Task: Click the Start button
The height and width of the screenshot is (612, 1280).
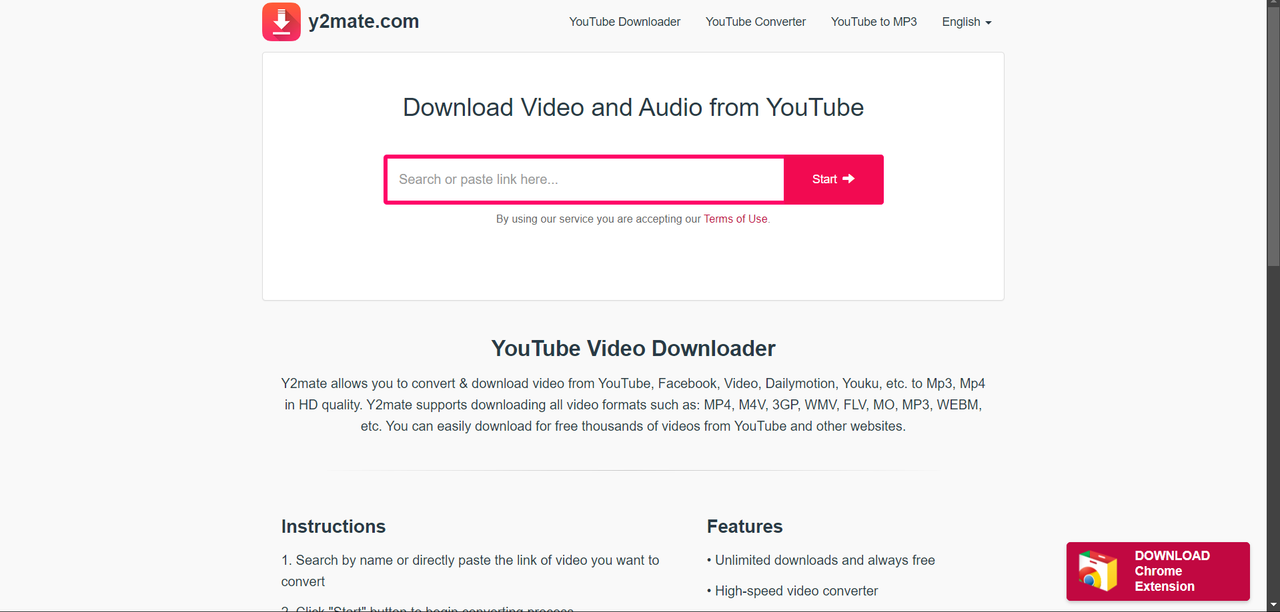Action: [833, 179]
